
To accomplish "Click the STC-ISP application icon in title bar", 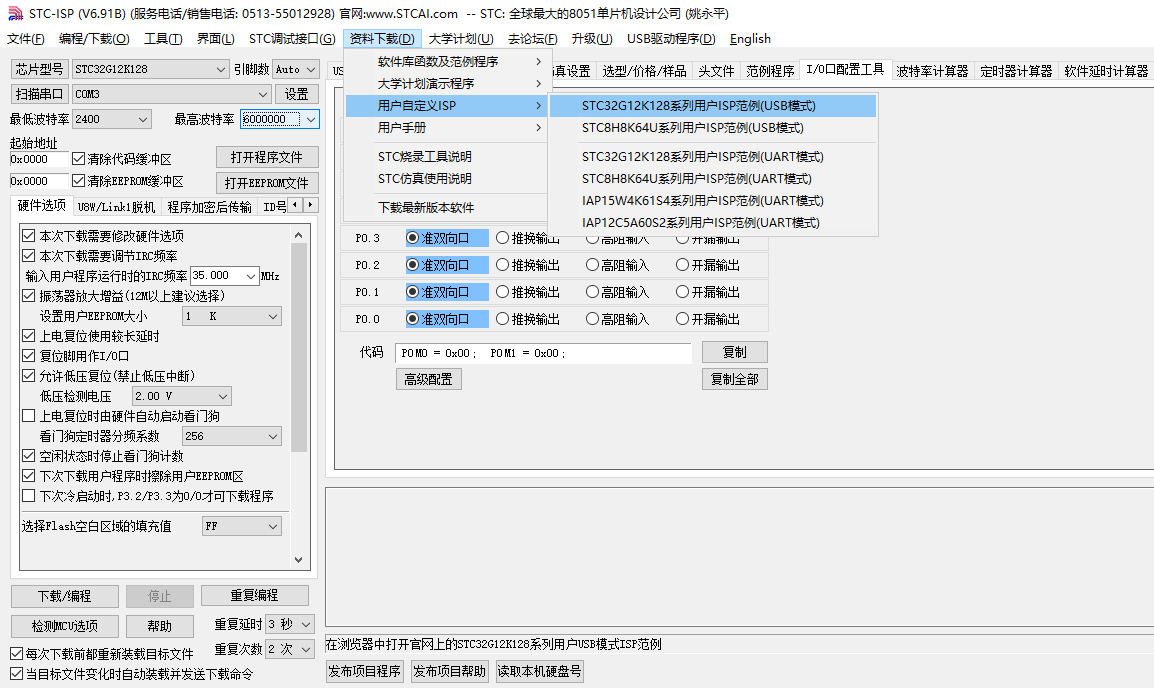I will pos(15,13).
